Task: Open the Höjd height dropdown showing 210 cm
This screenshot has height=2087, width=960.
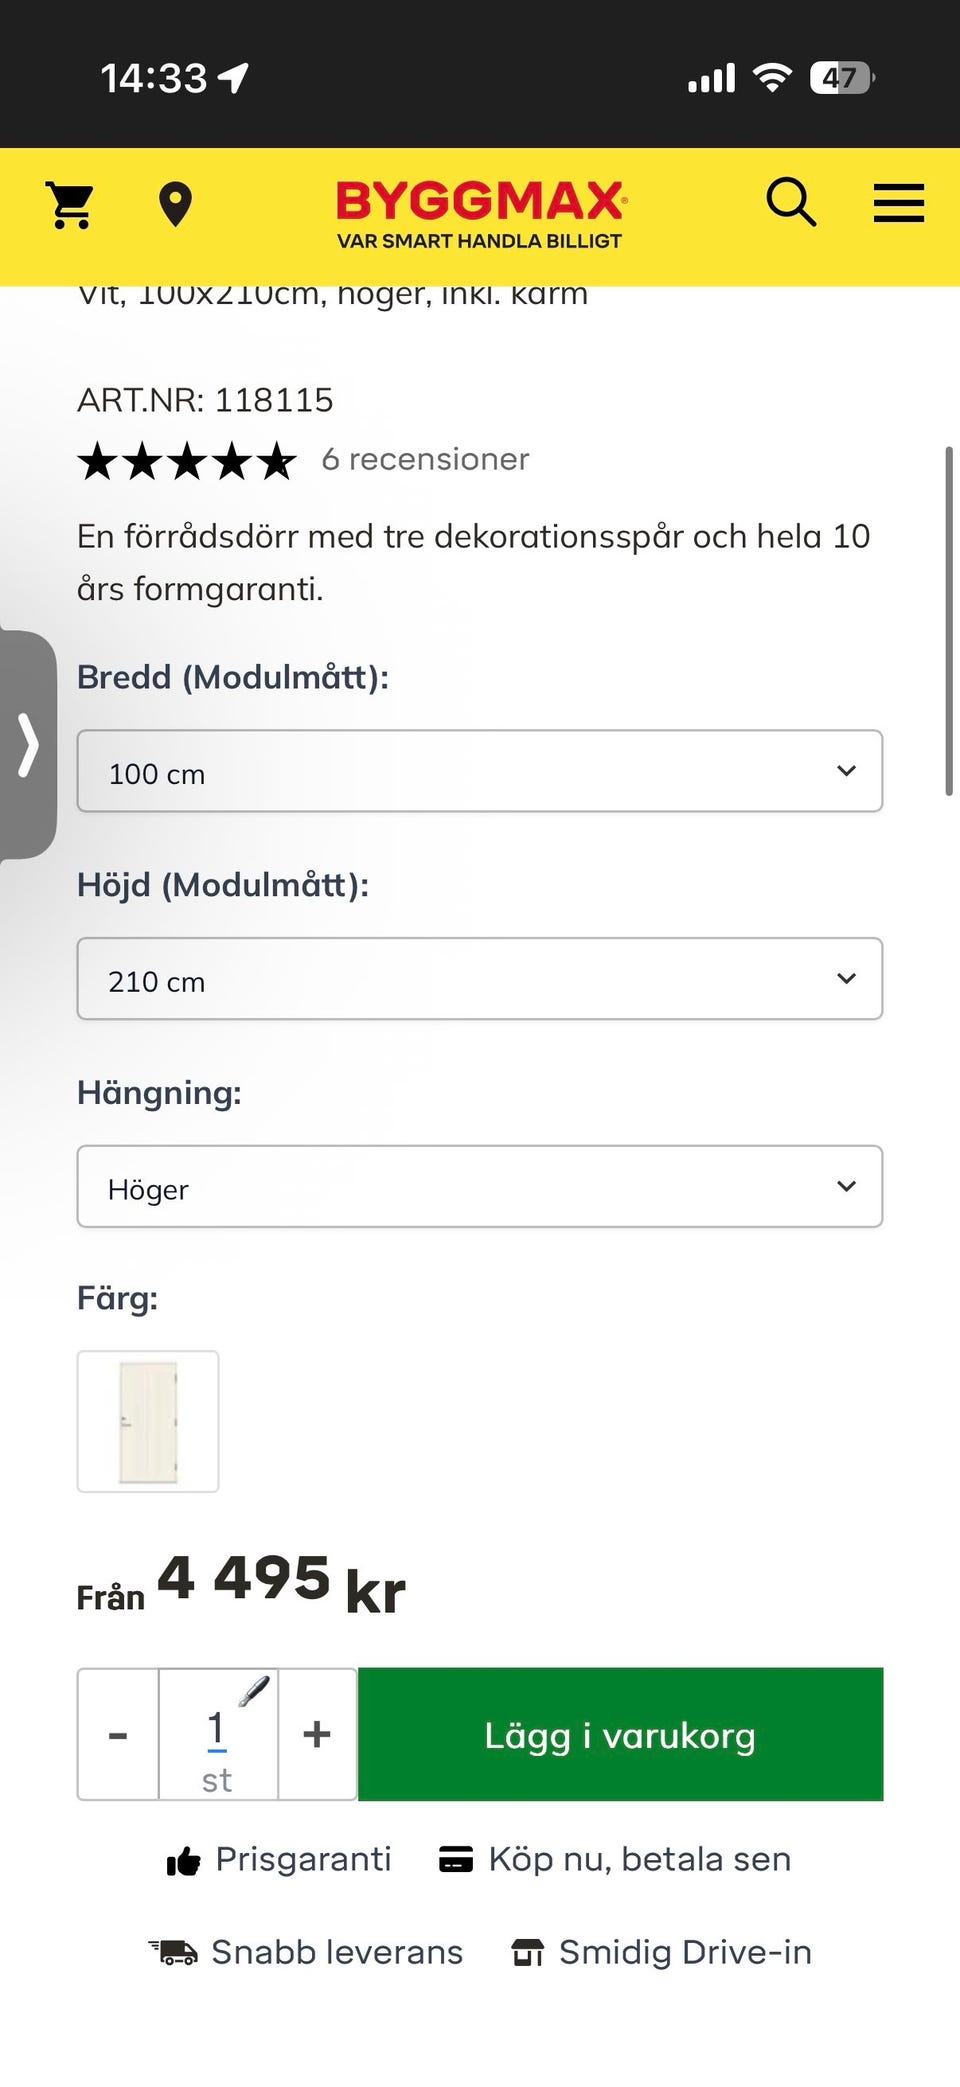Action: click(x=480, y=979)
